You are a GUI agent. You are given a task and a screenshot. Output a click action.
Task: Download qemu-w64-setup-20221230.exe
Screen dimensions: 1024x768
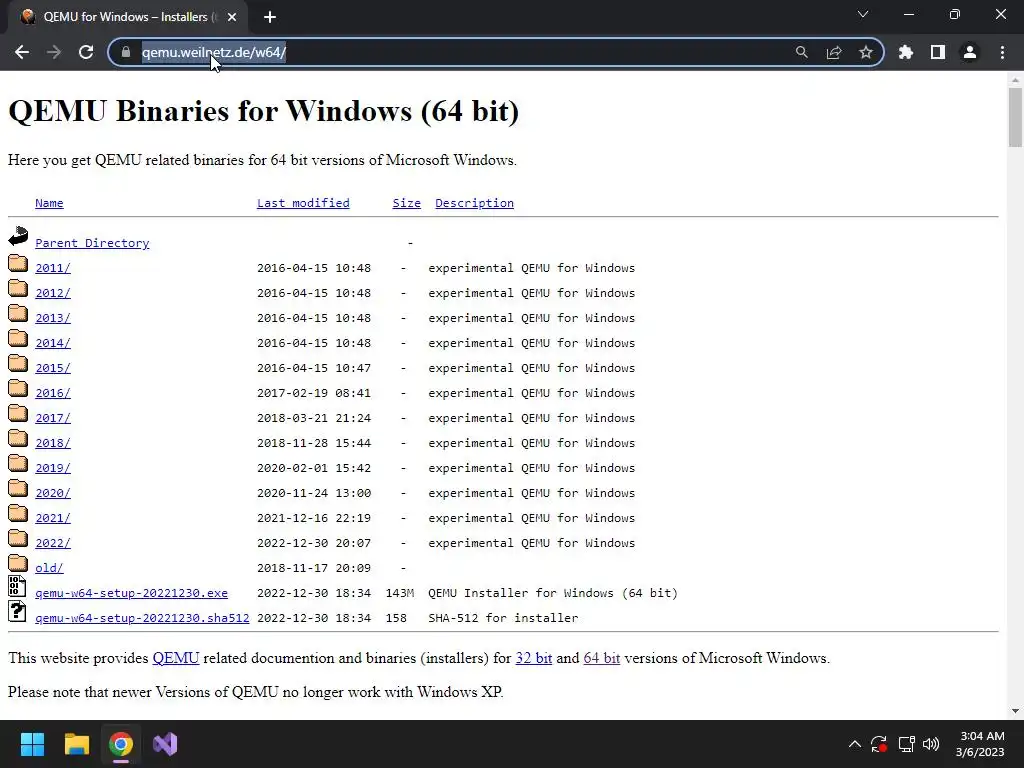(x=131, y=593)
